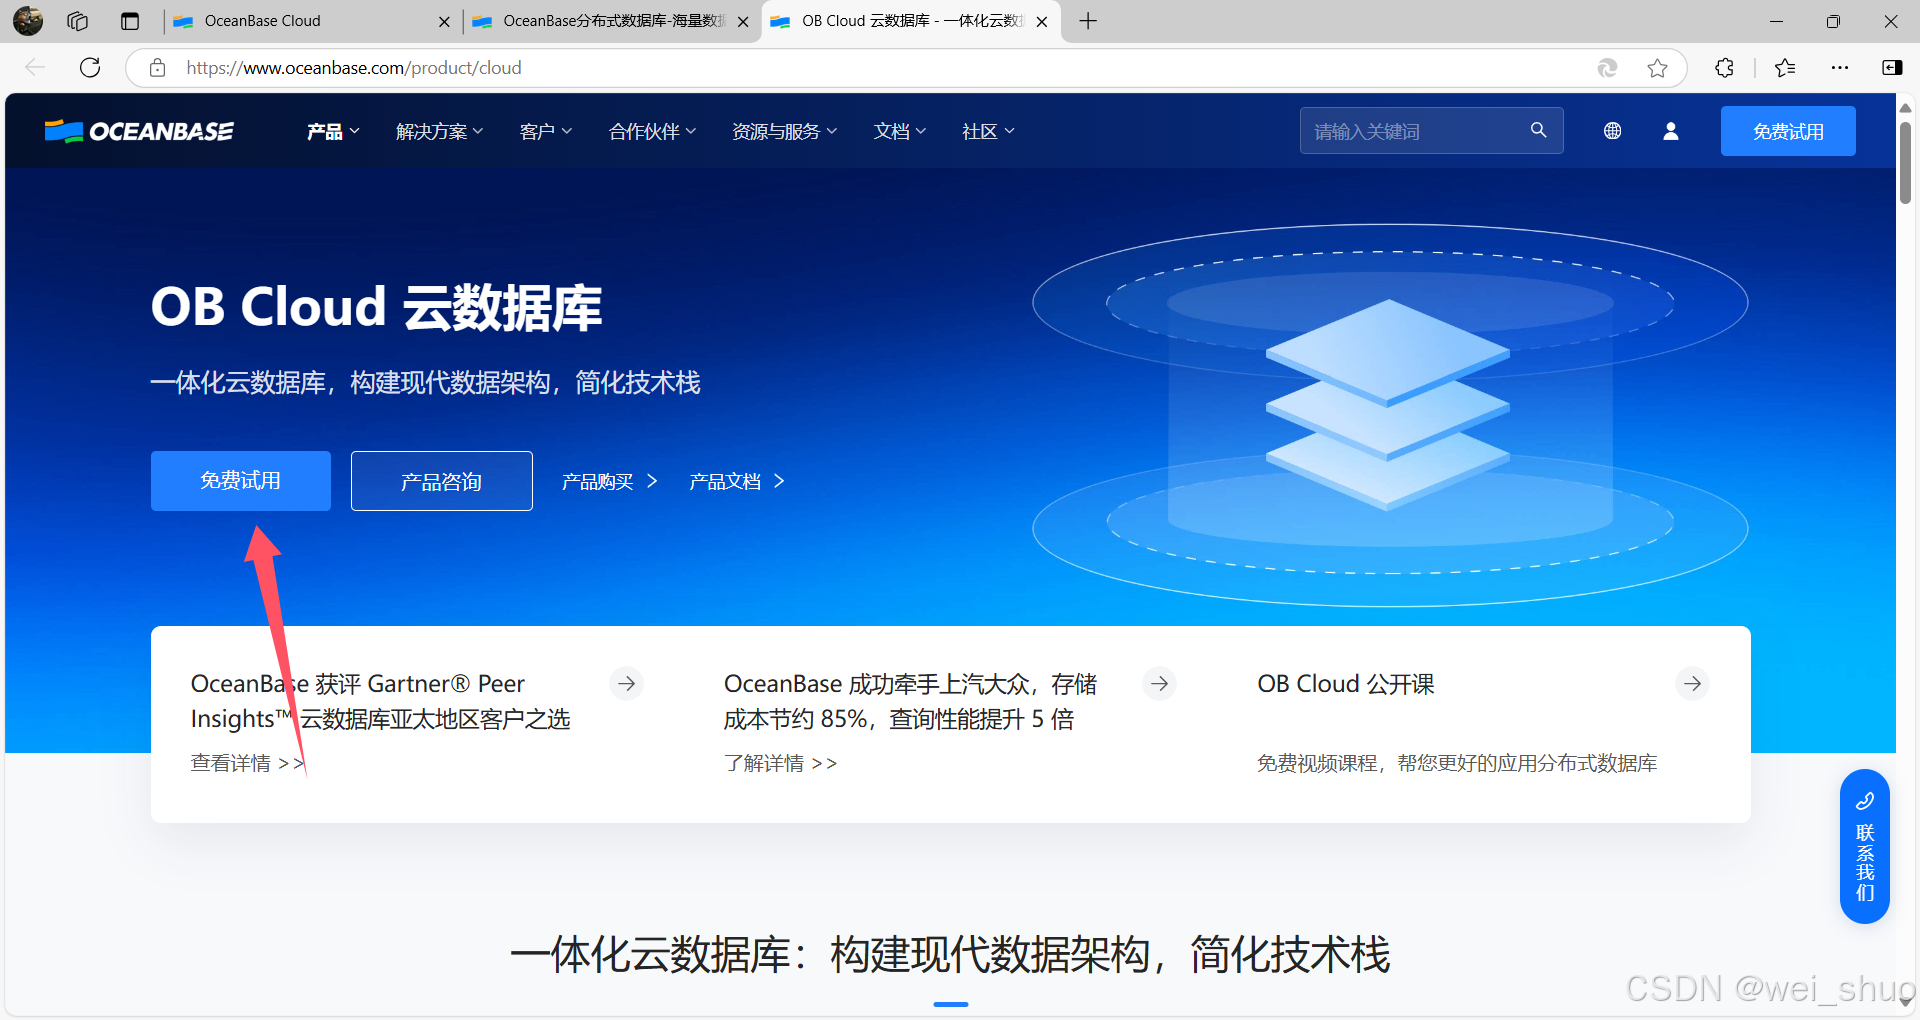Click the OceanBase logo

pyautogui.click(x=139, y=131)
